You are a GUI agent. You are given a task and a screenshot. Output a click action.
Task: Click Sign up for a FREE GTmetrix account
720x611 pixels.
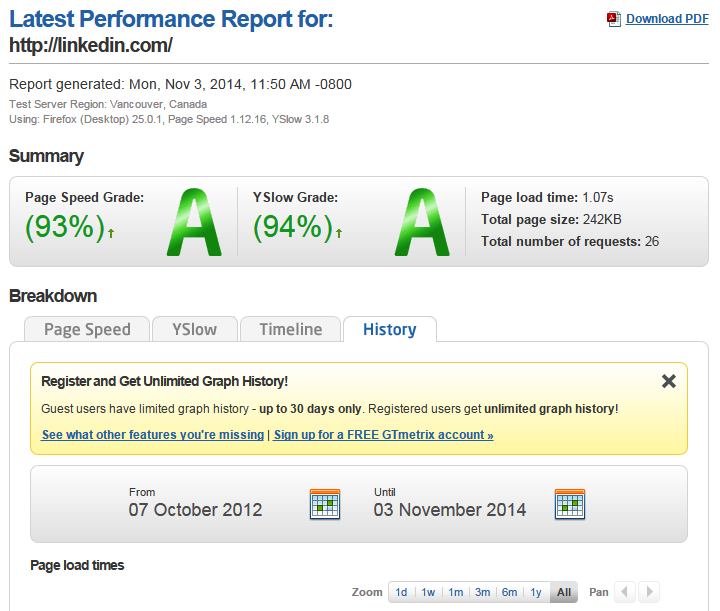[384, 435]
